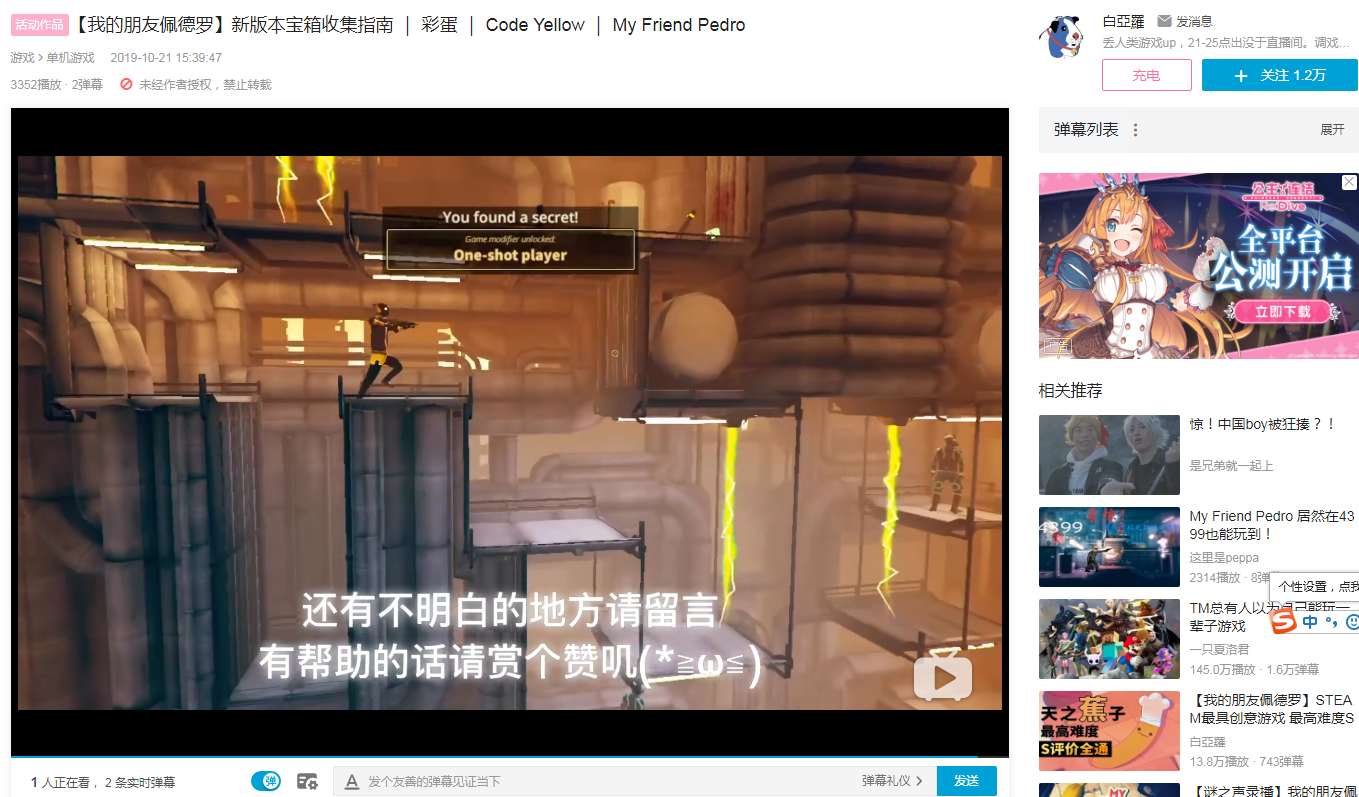This screenshot has height=797, width=1359.
Task: Click the 相关推荐 heading
Action: [x=1071, y=390]
